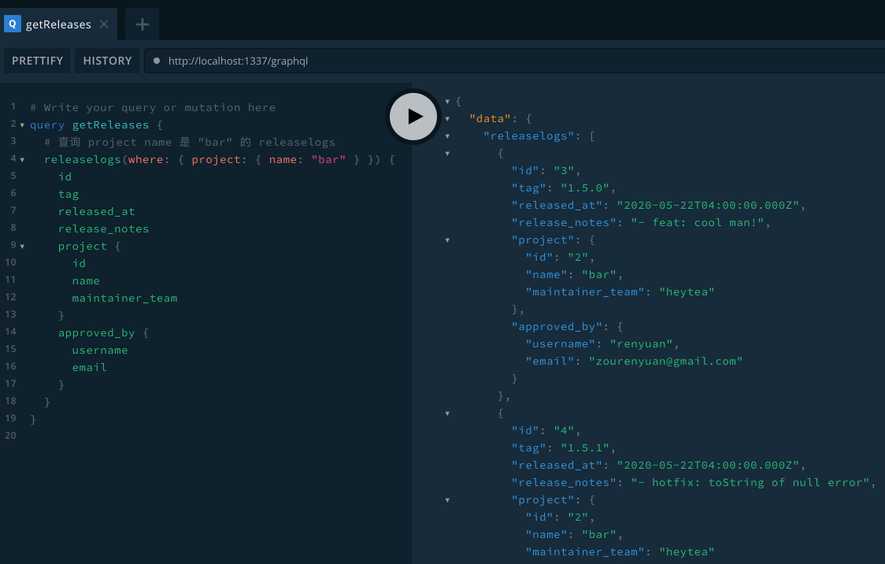Collapse "project" under the 1.5.1 release
Image resolution: width=885 pixels, height=564 pixels.
[448, 500]
